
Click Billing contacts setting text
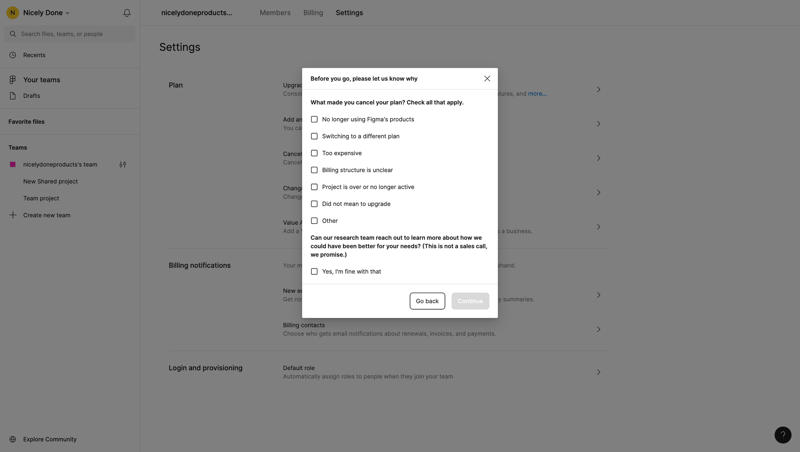(x=304, y=325)
